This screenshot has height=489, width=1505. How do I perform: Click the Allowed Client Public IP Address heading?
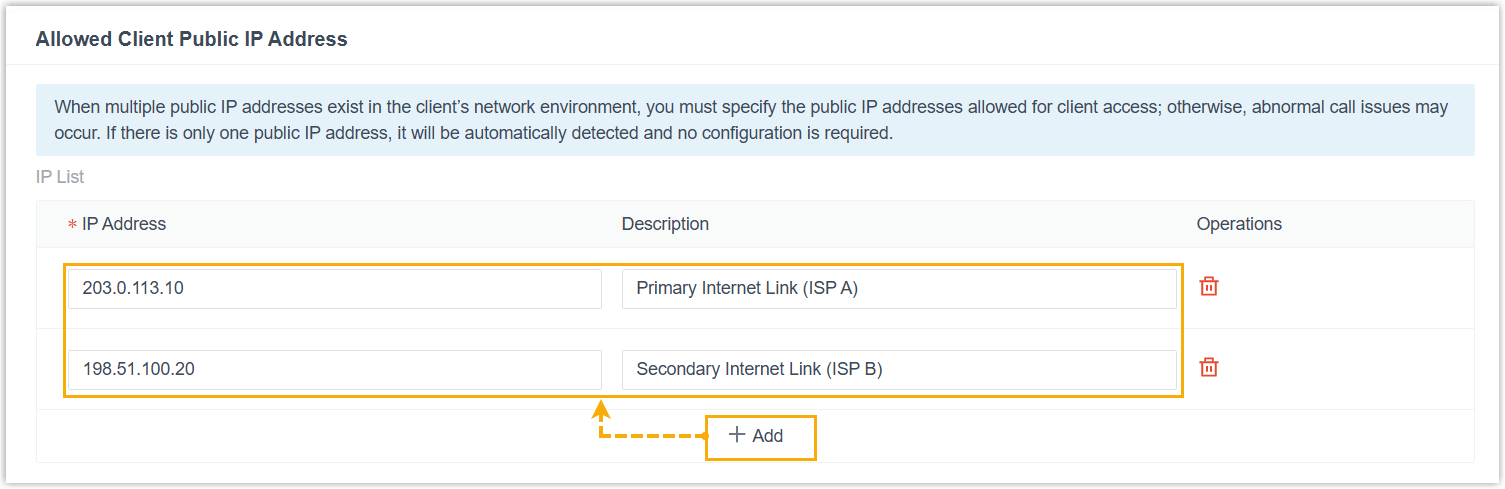pos(192,40)
